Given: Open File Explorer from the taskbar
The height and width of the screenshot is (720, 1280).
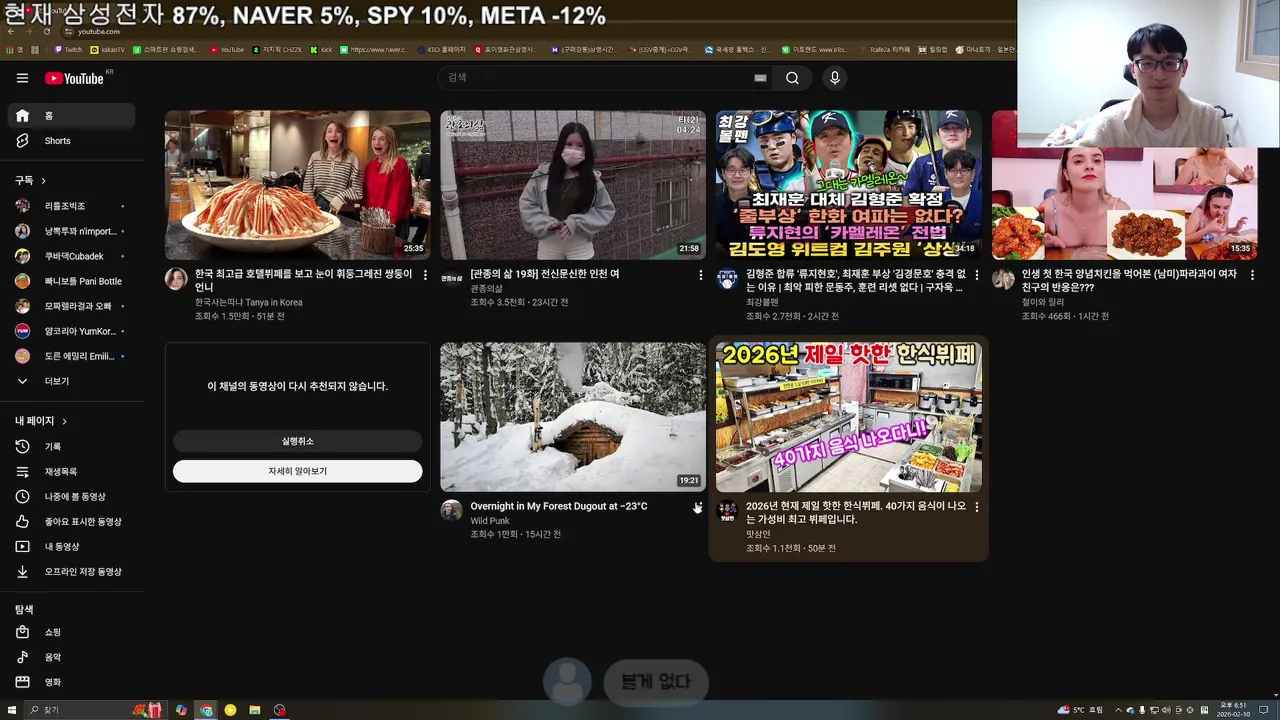Looking at the screenshot, I should click(255, 710).
